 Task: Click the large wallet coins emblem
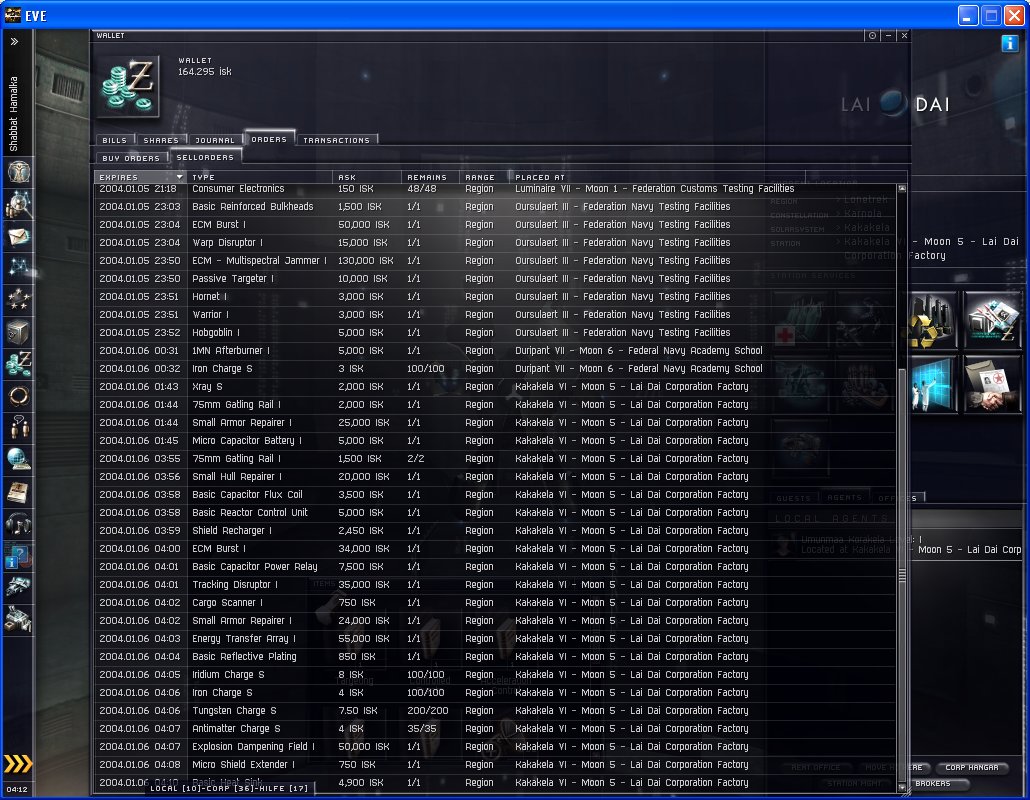click(129, 87)
